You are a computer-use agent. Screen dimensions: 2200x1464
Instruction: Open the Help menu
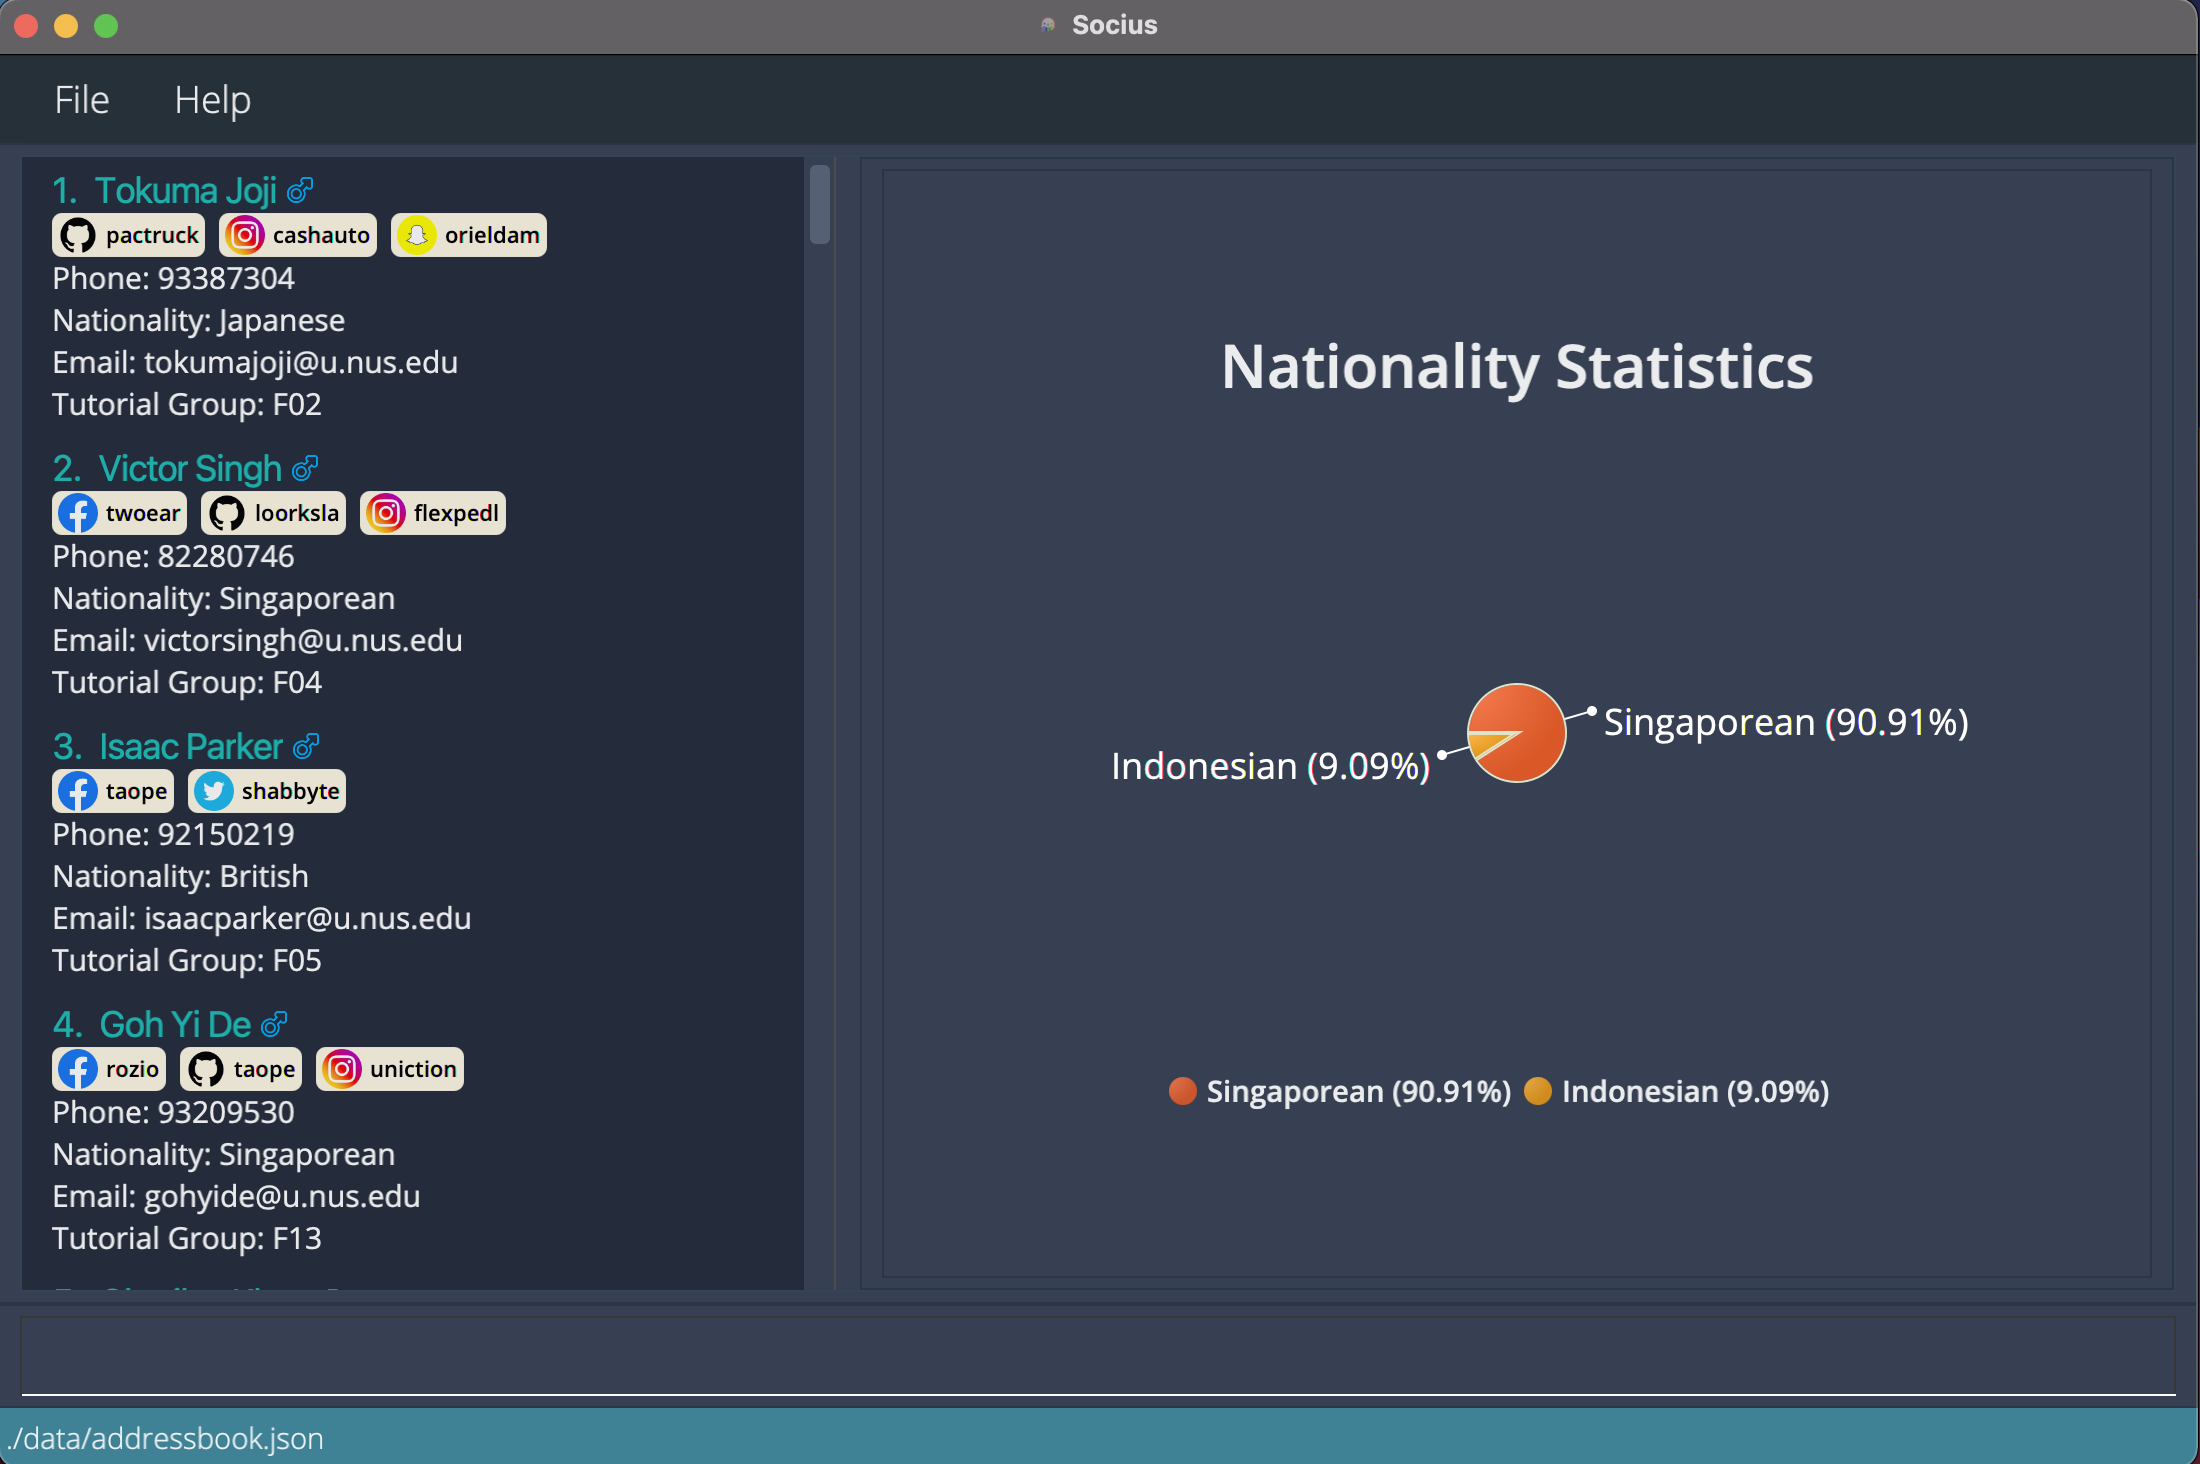212,100
